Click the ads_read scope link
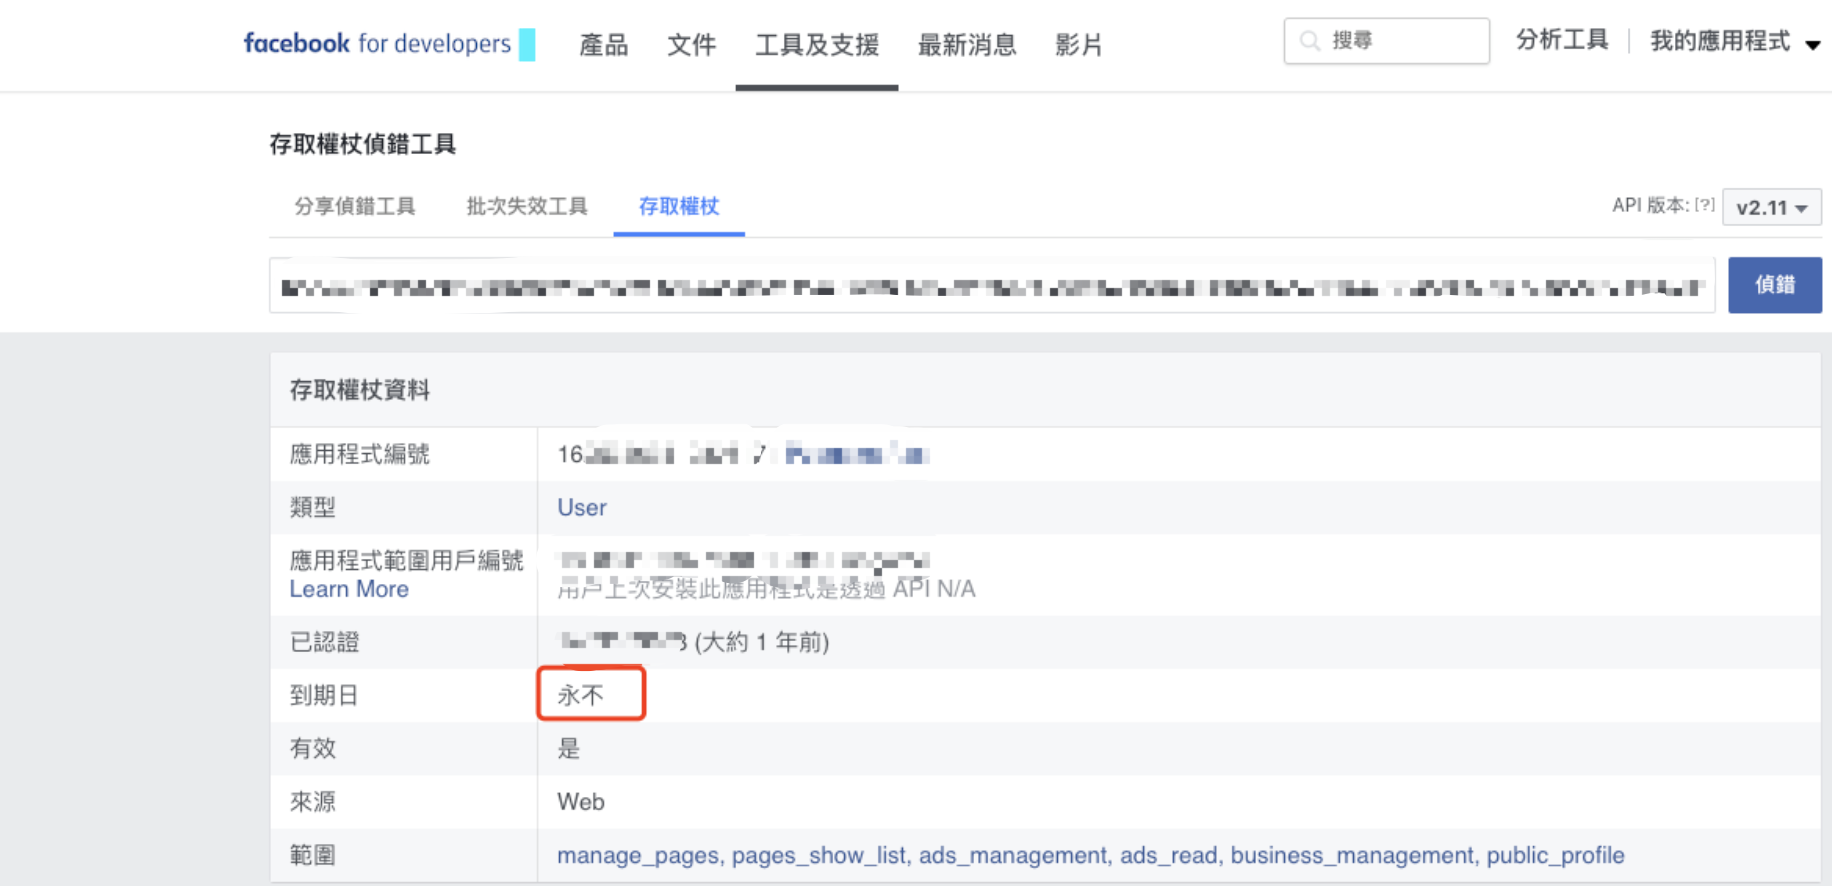Viewport: 1832px width, 886px height. point(1169,856)
